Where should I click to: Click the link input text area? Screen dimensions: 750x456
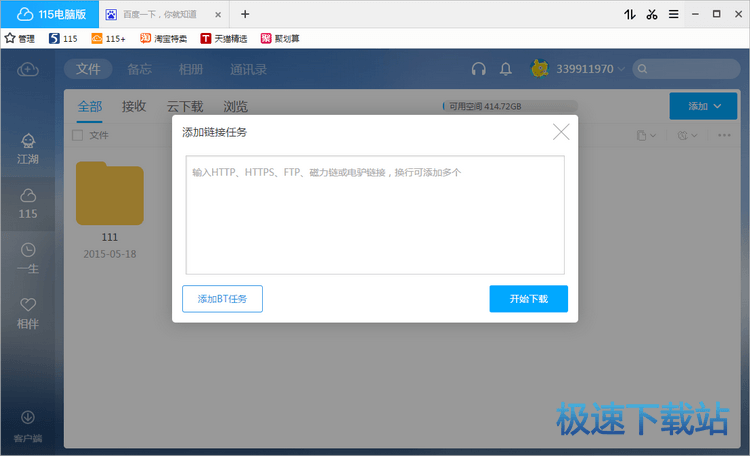[375, 215]
